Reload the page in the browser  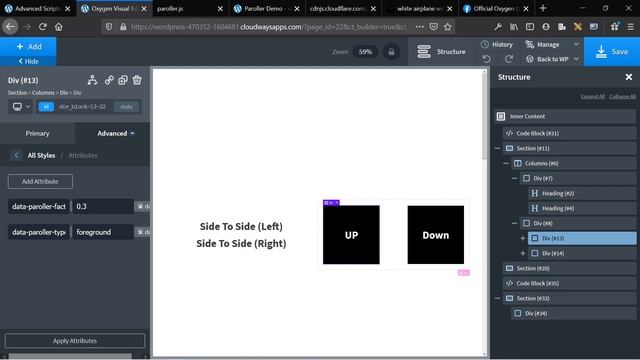point(42,27)
